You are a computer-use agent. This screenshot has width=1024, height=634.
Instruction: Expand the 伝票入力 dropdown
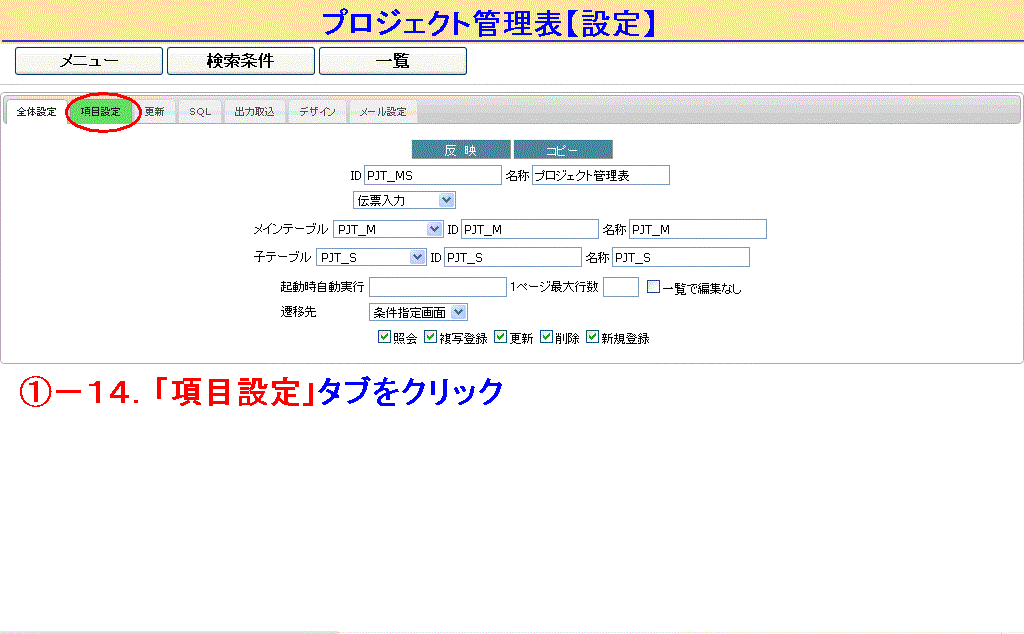[x=404, y=201]
